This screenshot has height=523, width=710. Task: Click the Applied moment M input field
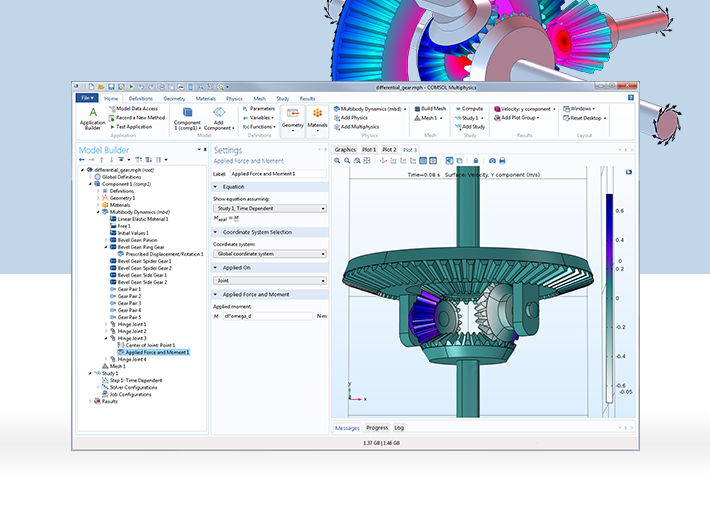268,316
